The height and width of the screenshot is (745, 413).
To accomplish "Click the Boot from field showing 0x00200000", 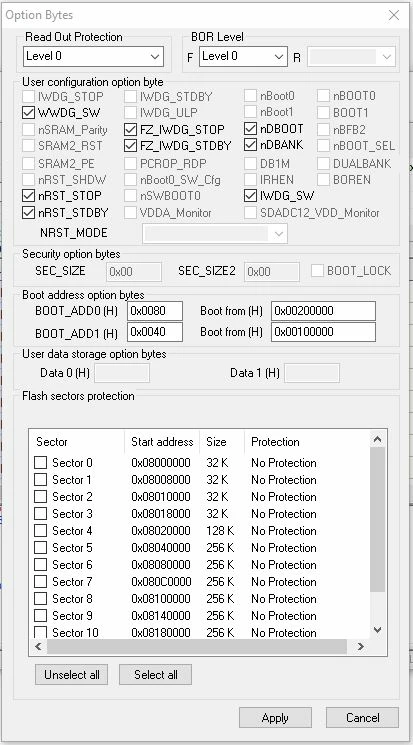I will [323, 311].
